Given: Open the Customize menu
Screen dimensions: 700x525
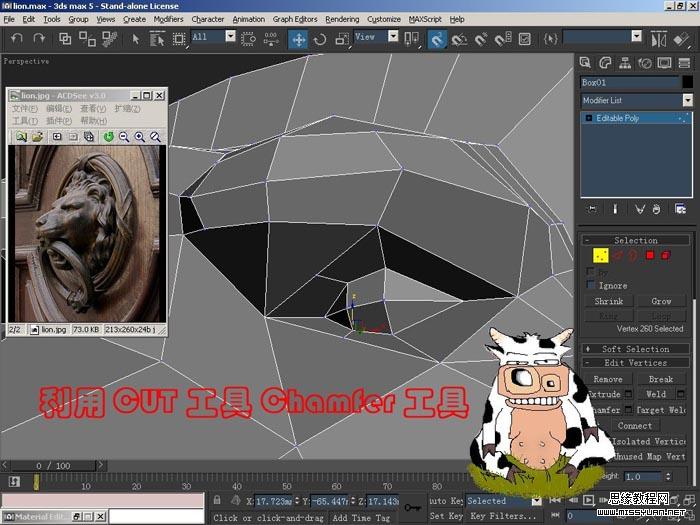Looking at the screenshot, I should [383, 19].
